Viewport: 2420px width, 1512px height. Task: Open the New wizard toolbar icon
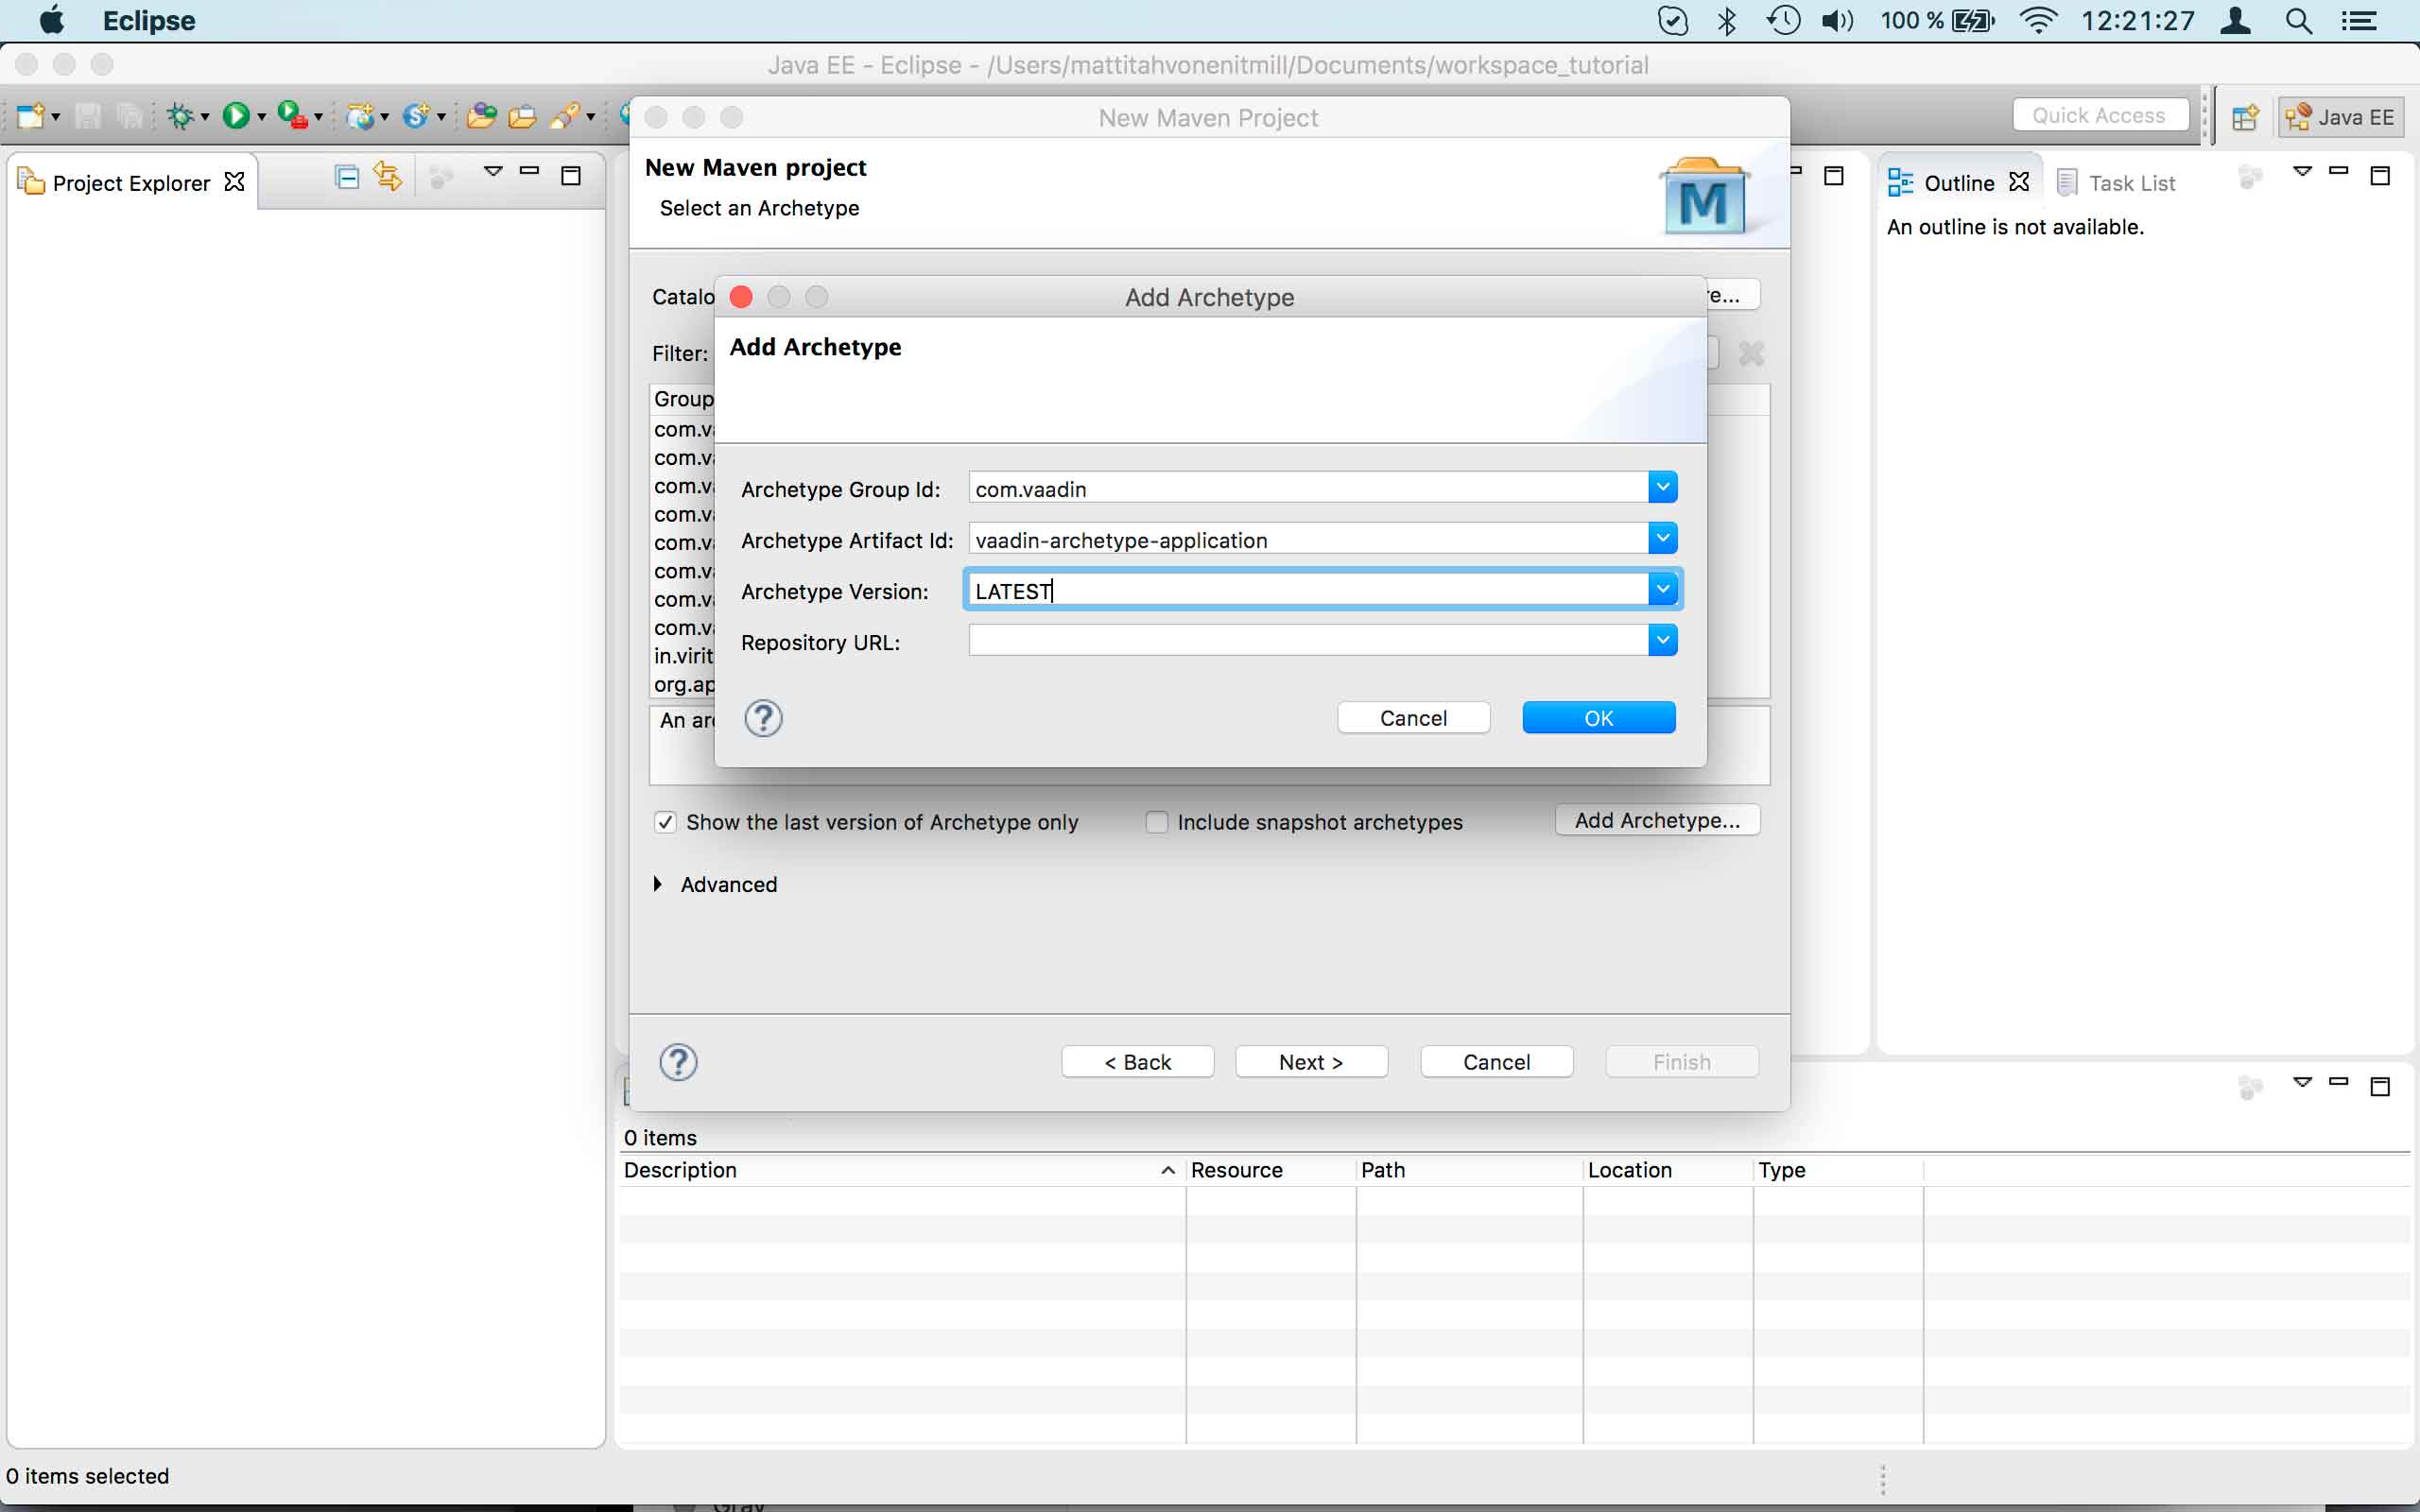(x=30, y=116)
